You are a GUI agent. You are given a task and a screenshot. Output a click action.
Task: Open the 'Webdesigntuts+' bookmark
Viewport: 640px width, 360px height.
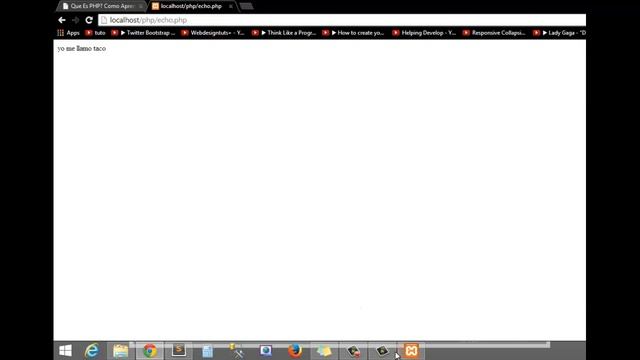213,33
